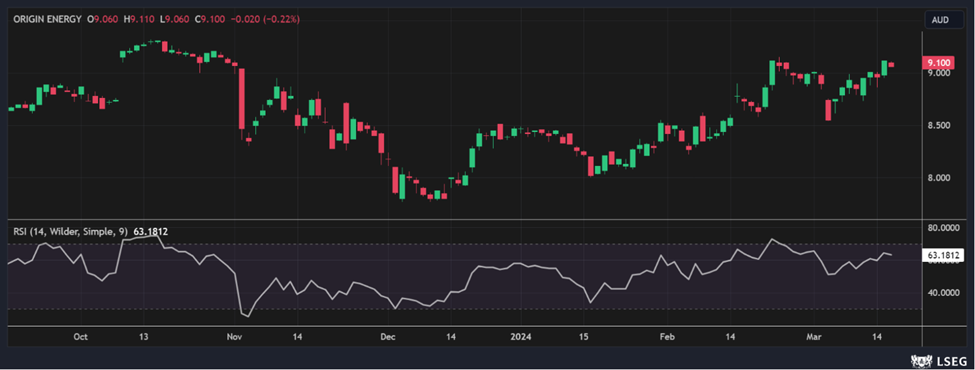The height and width of the screenshot is (370, 975).
Task: Select the 63.1812 RSI badge on the axis
Action: pyautogui.click(x=943, y=255)
